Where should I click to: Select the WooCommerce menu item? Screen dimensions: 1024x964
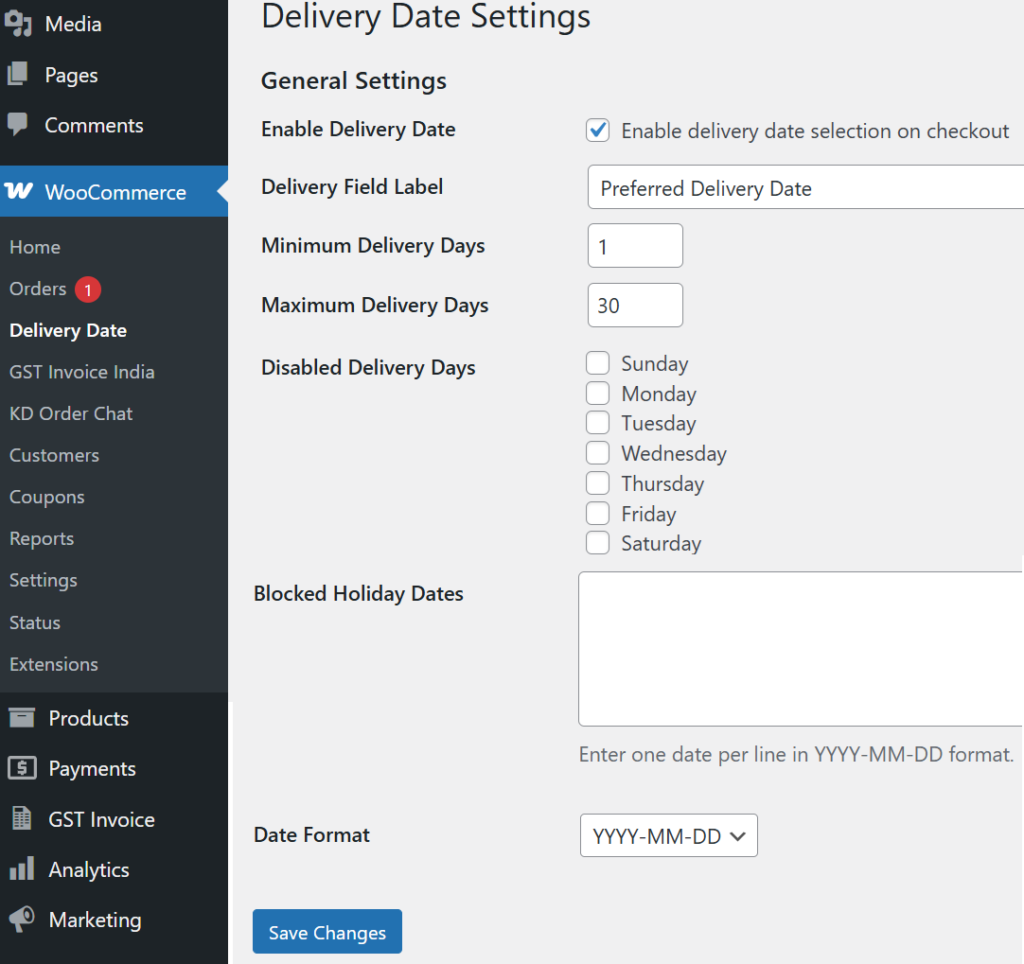coord(116,192)
